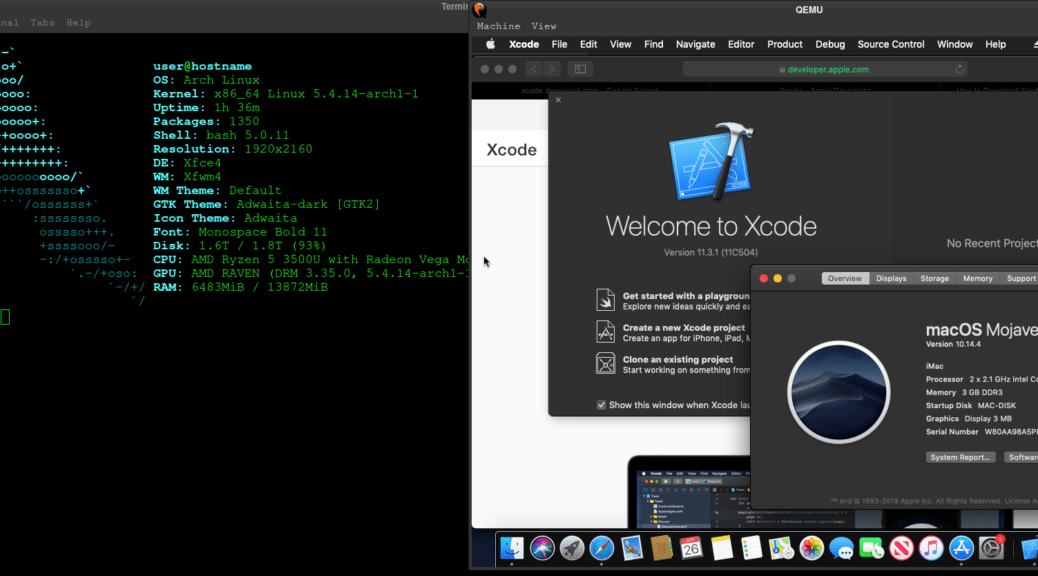This screenshot has height=576, width=1038.
Task: Open the File menu in Xcode
Action: tap(559, 44)
